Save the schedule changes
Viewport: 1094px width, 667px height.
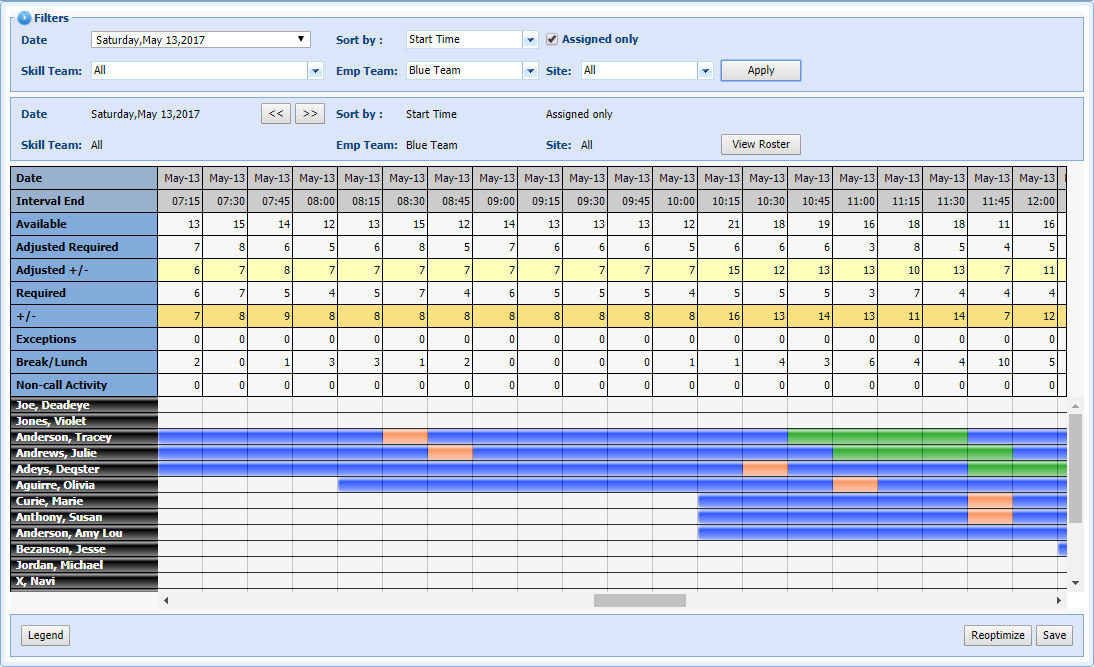pos(1054,635)
